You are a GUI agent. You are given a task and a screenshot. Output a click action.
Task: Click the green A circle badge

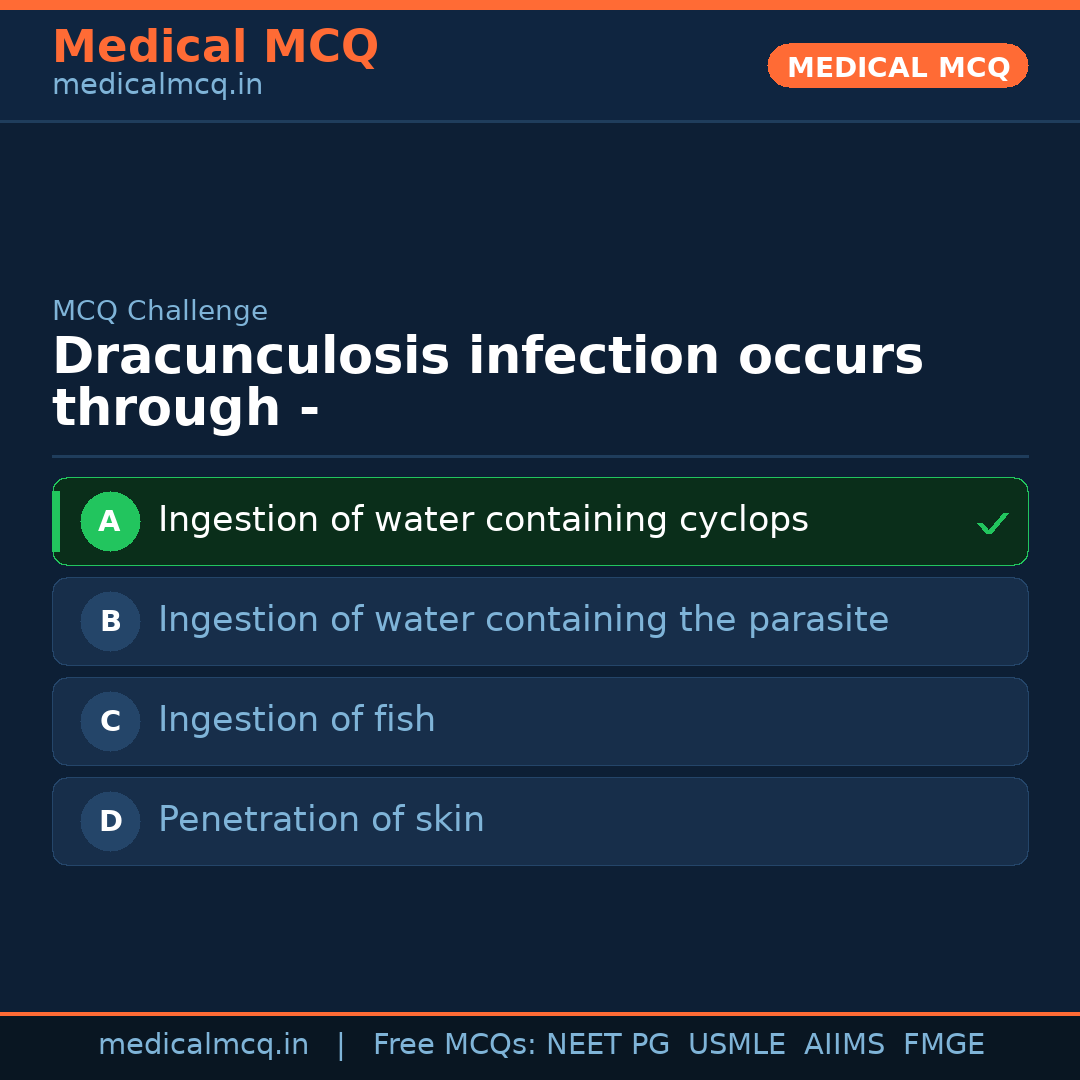point(110,521)
